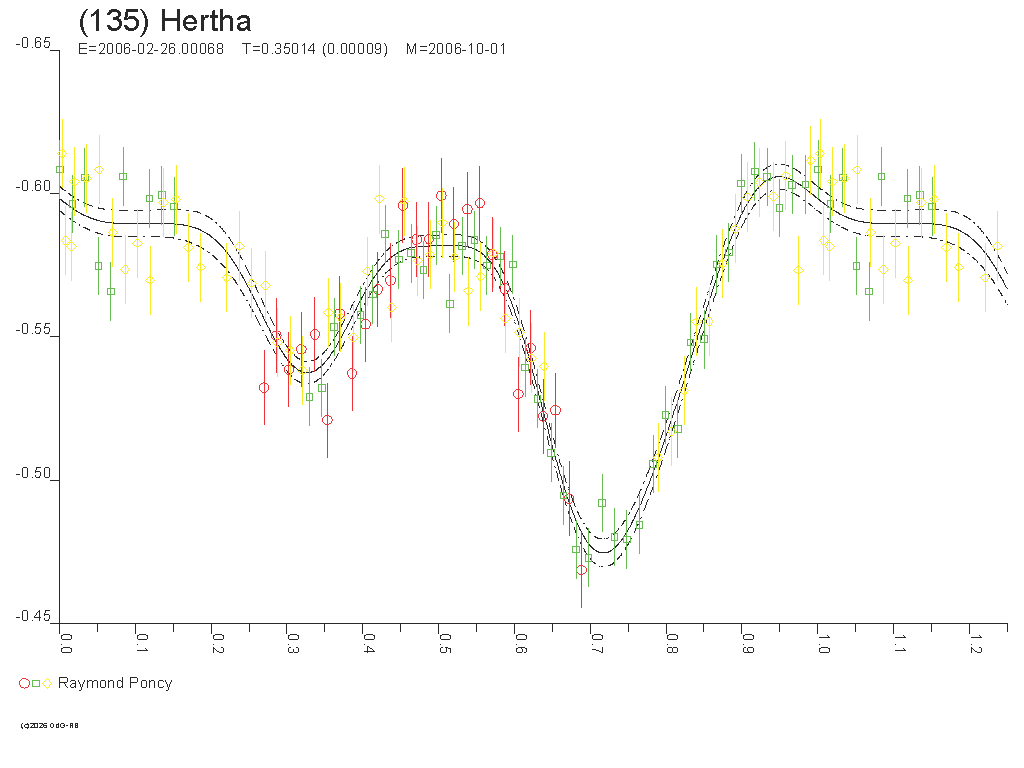1024x768 pixels.
Task: Click the y-axis label -0.45
Action: click(x=33, y=616)
